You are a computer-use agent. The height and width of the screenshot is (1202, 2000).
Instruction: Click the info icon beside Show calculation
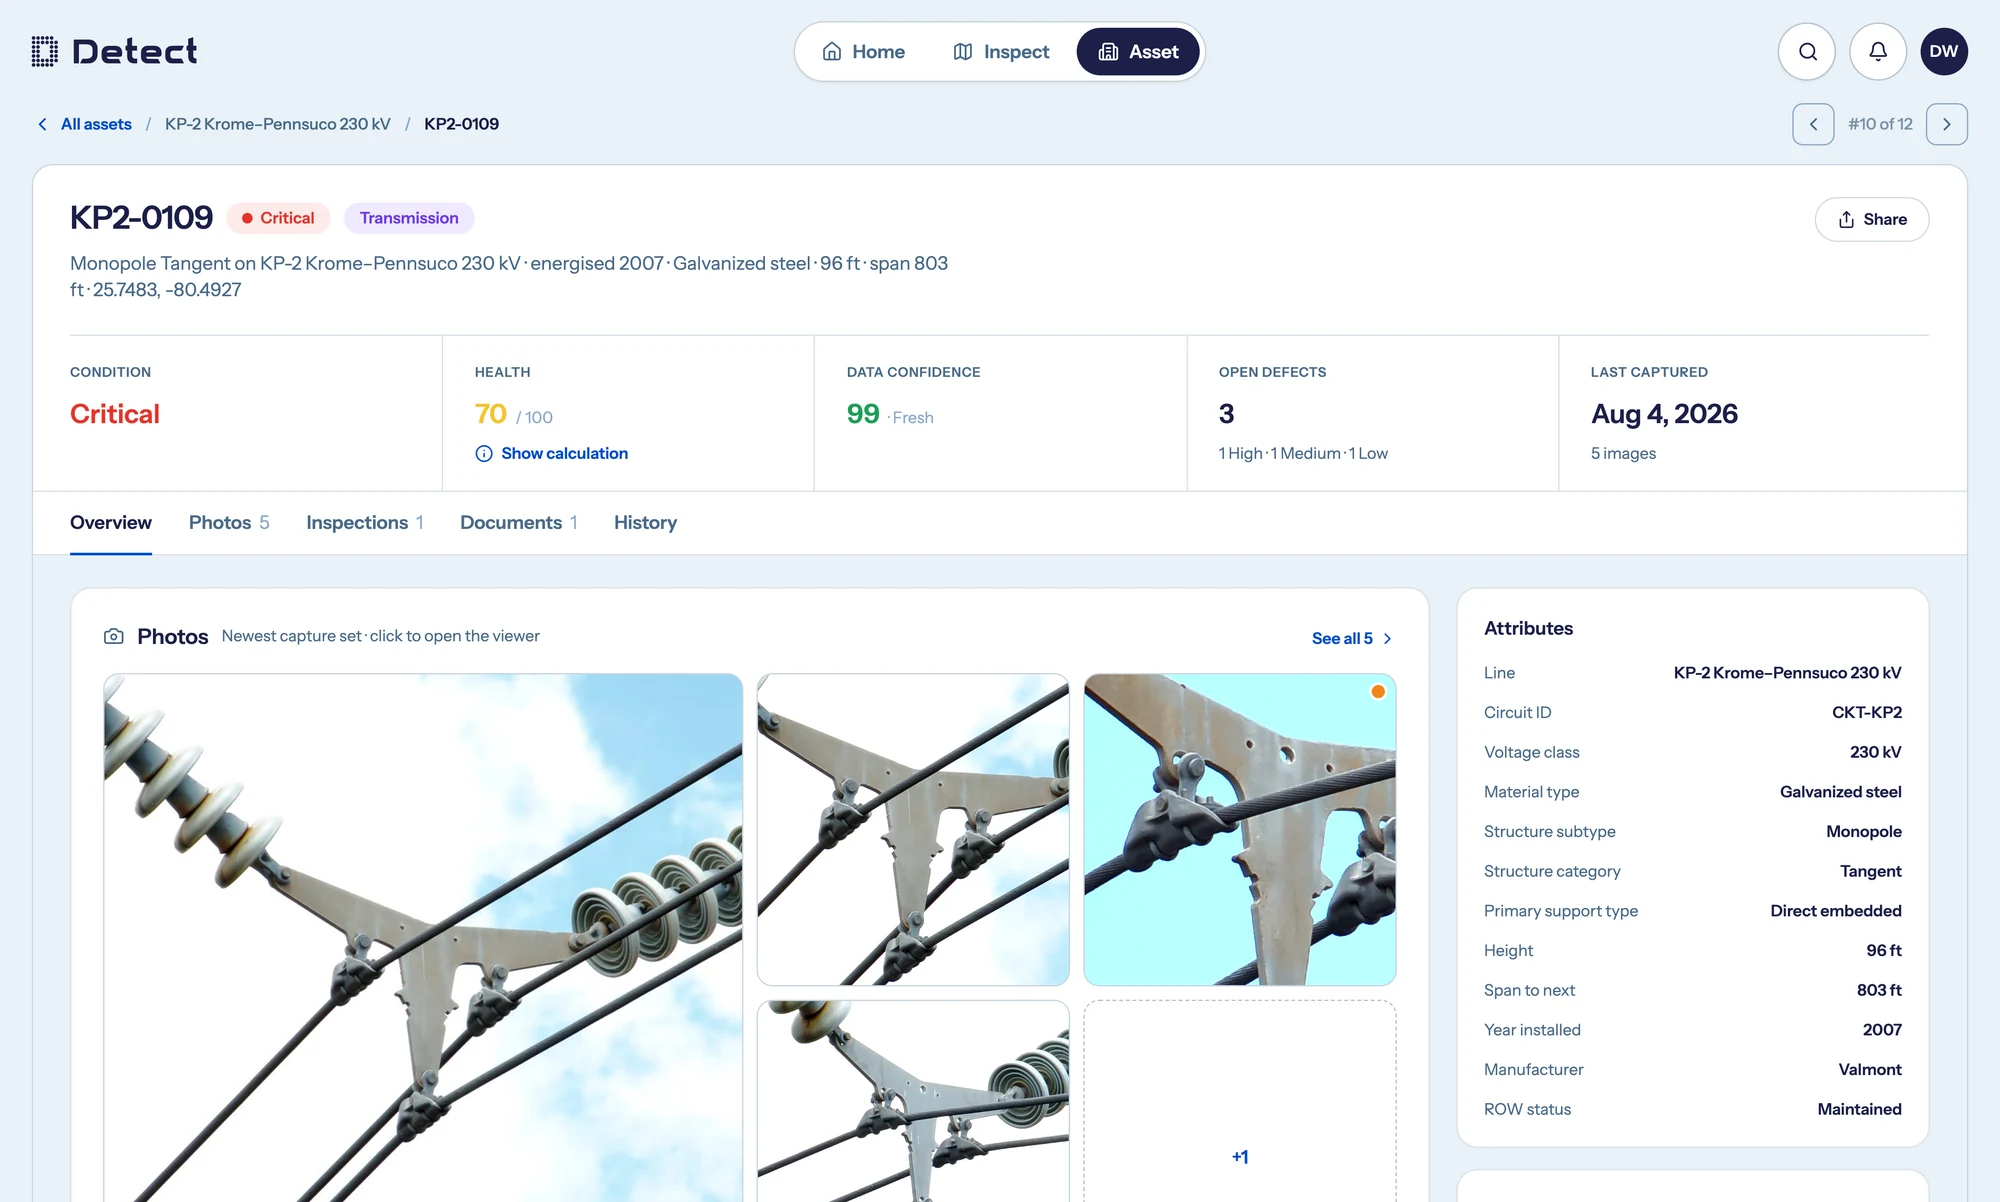(484, 453)
